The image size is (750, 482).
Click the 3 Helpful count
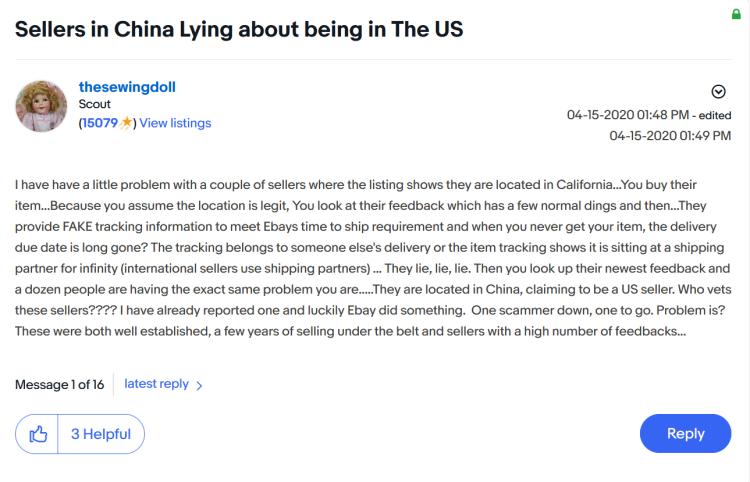tap(101, 434)
